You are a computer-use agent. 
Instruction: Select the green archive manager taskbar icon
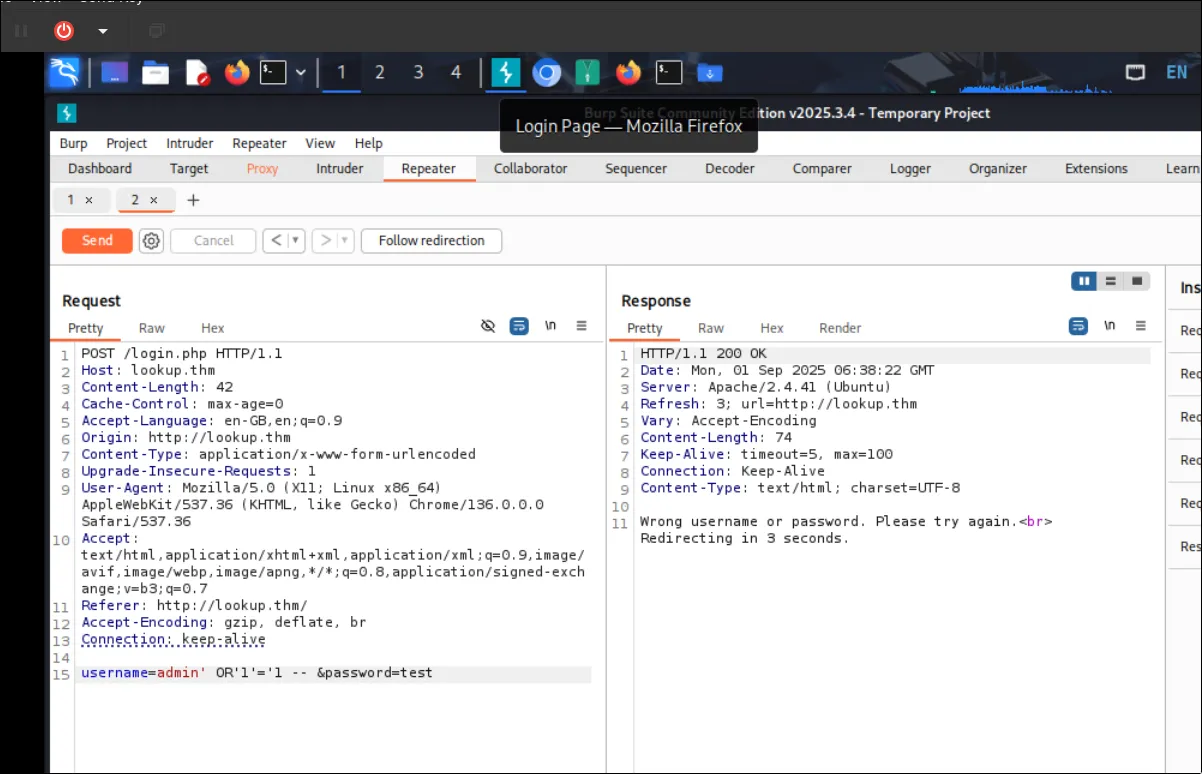click(588, 72)
